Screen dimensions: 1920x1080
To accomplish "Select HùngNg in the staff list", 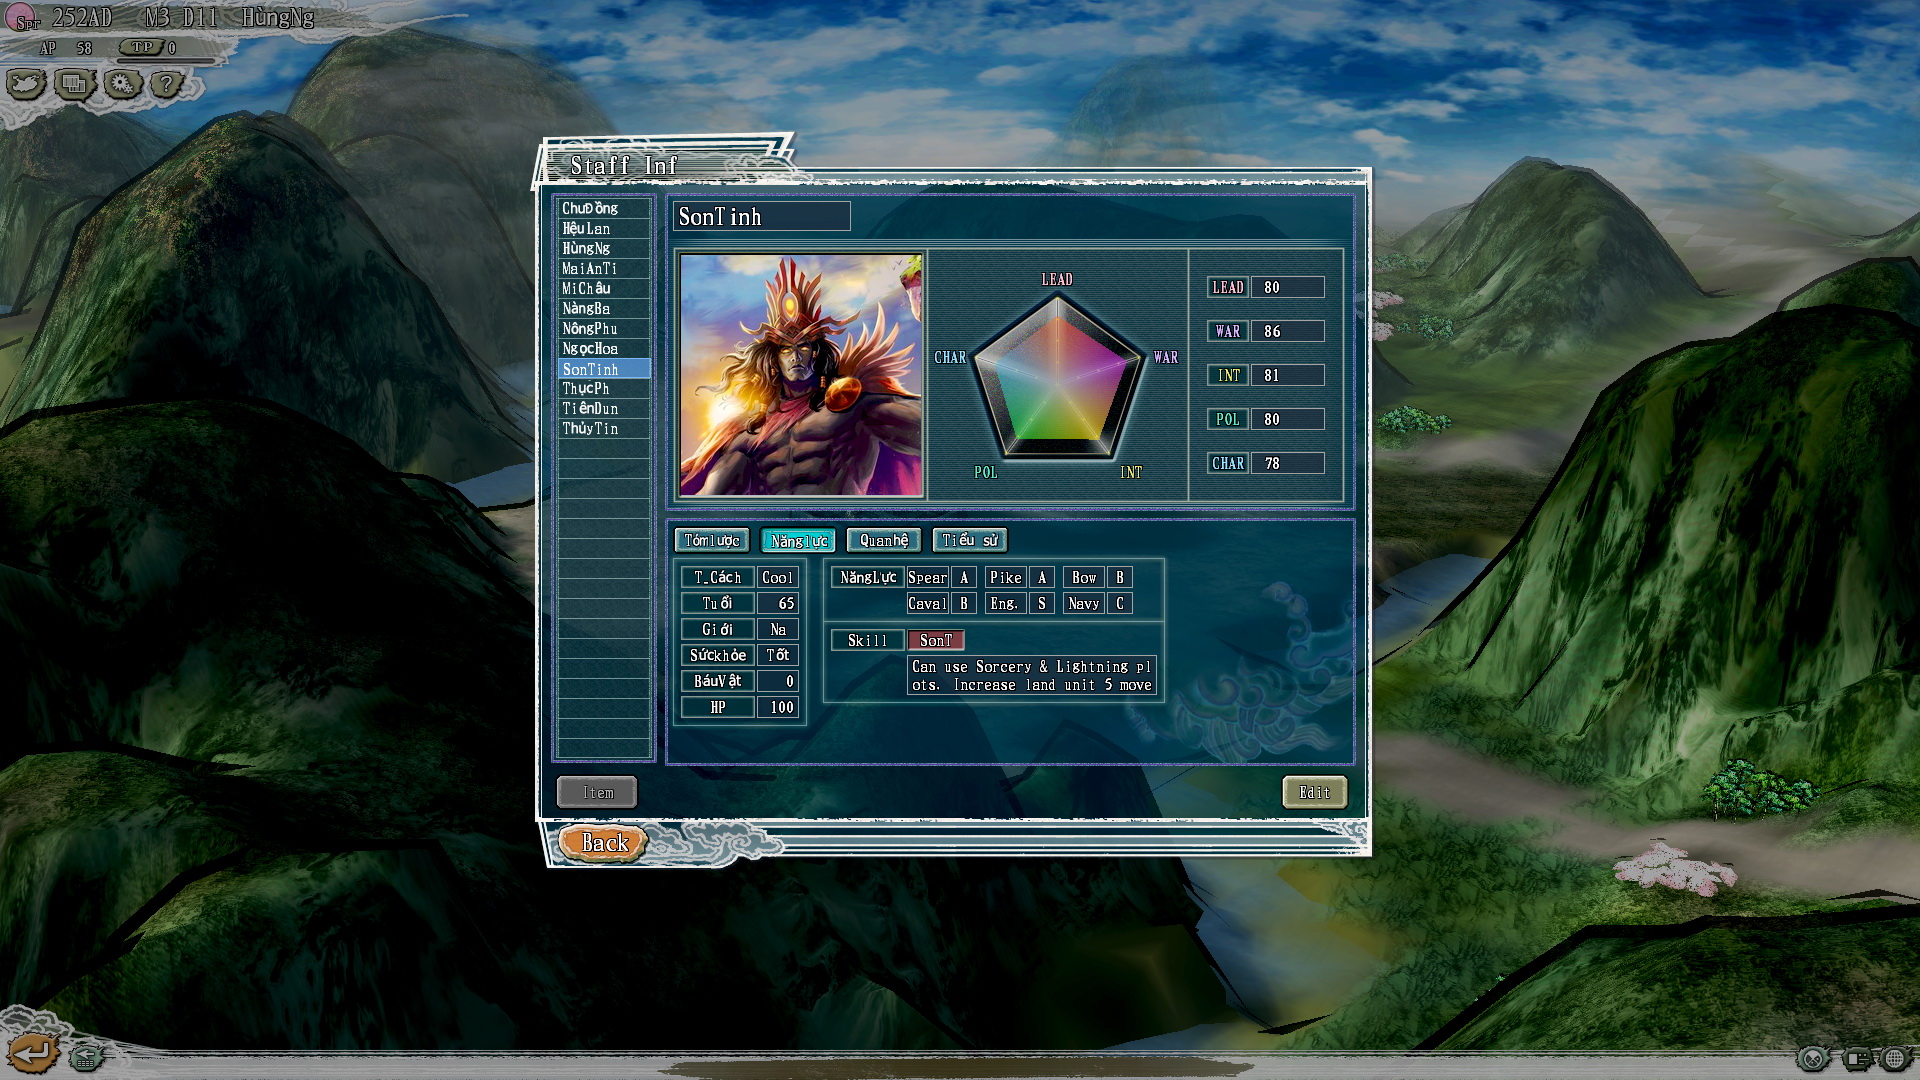I will [604, 248].
